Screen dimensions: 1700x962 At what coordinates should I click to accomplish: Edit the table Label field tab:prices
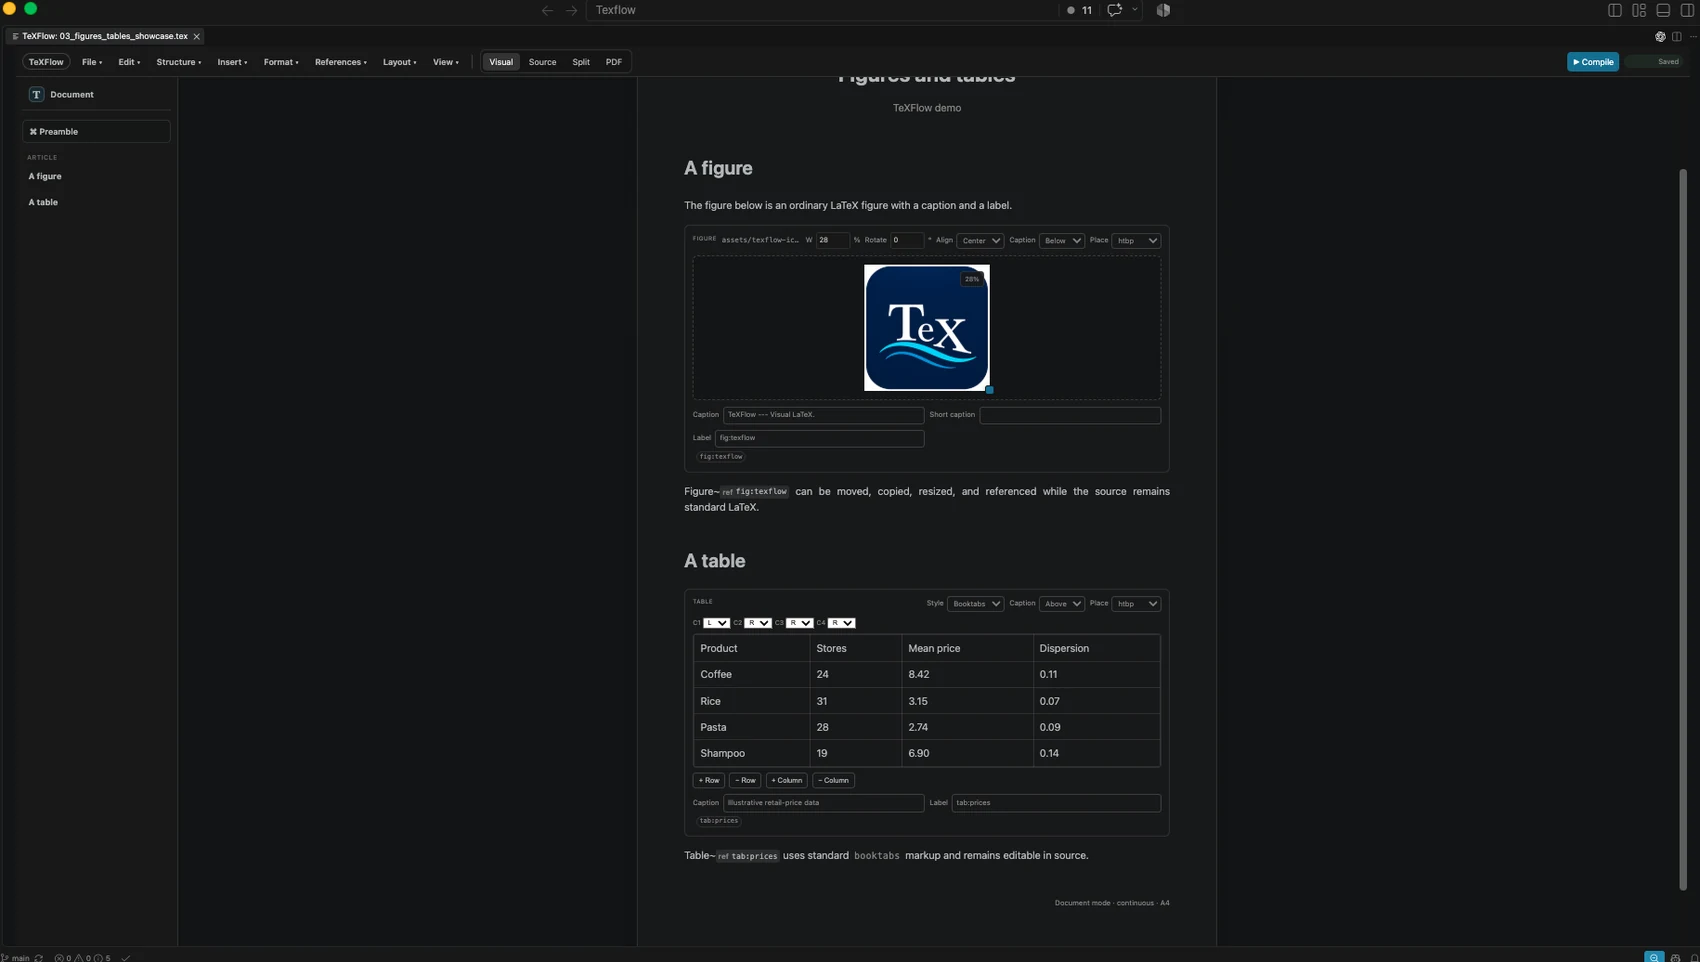pos(1056,803)
